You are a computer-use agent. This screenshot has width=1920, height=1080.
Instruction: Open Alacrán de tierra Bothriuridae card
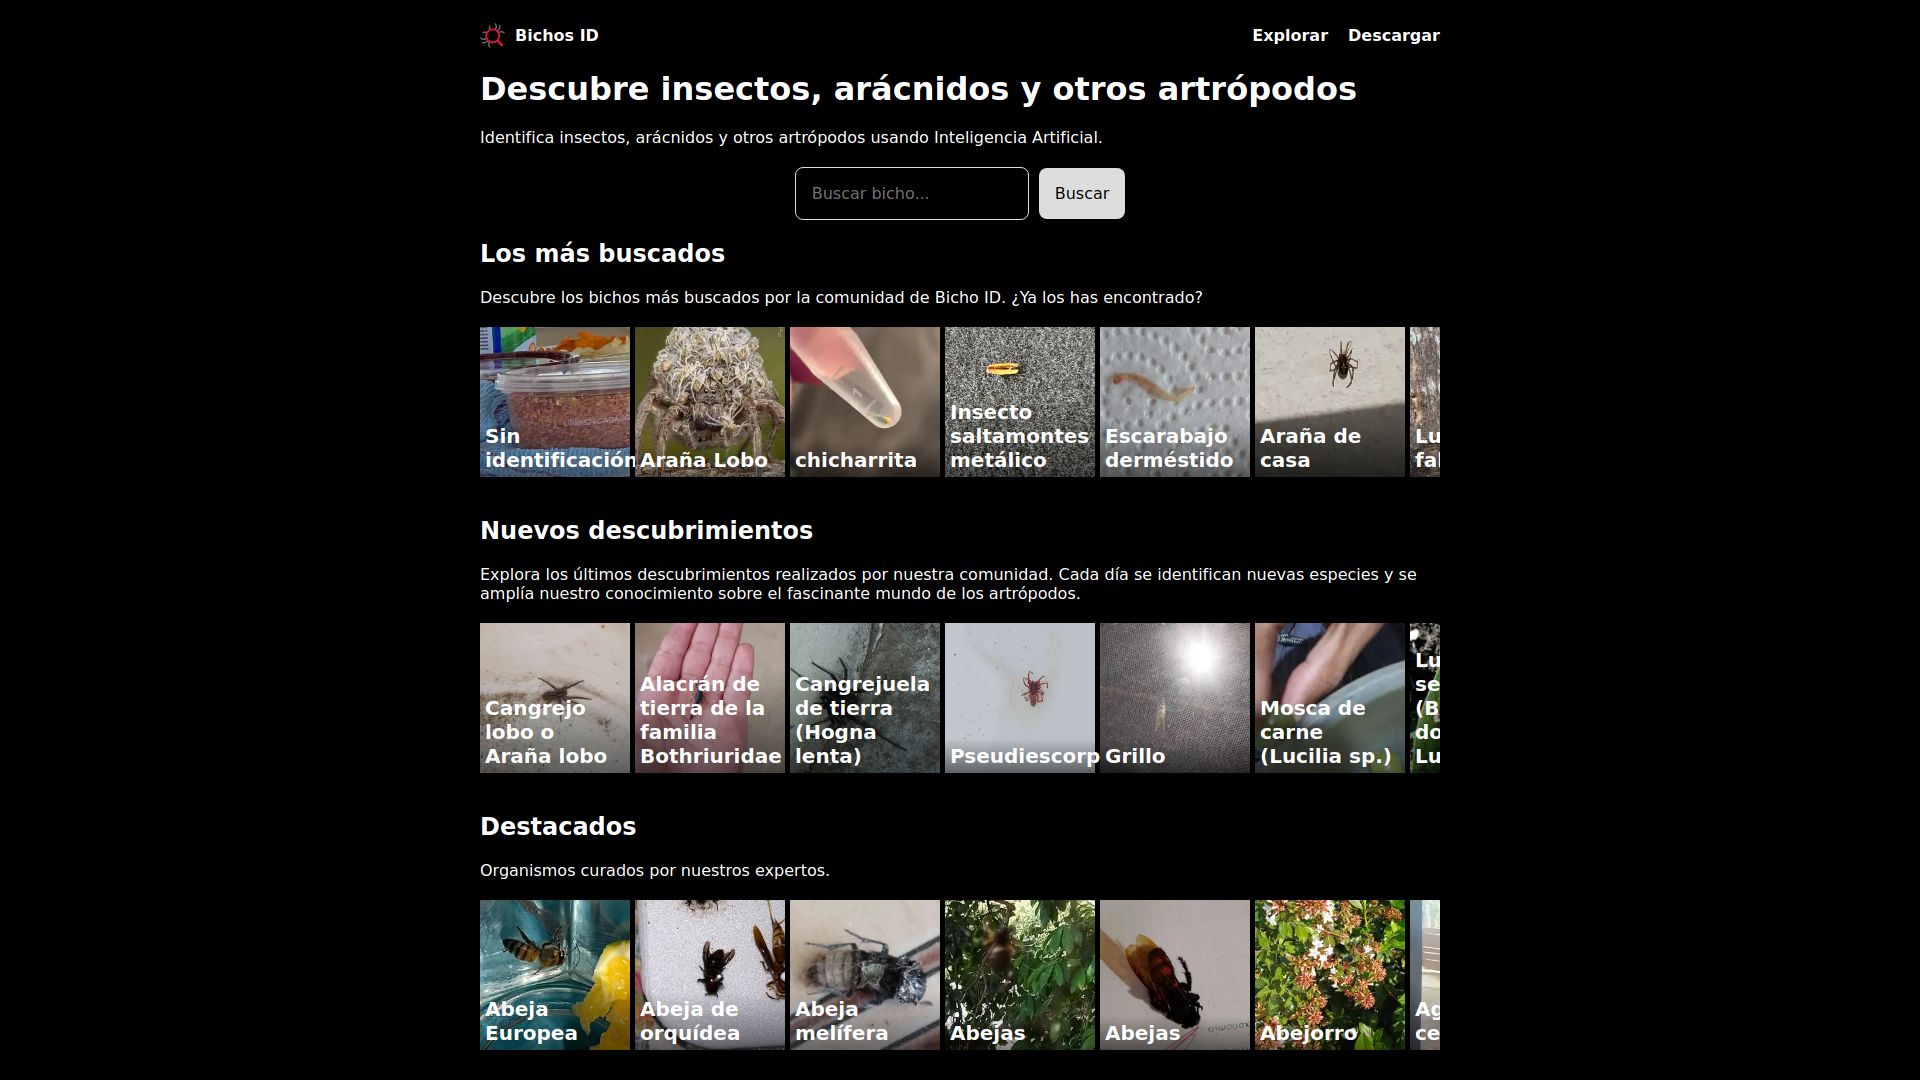709,697
